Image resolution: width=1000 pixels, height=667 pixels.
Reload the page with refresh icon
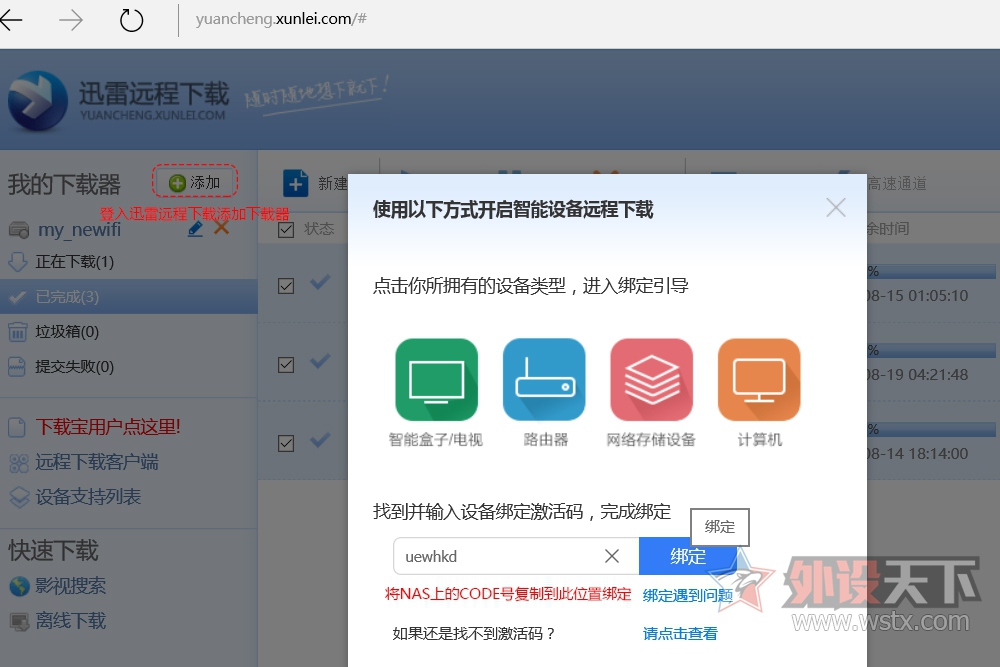pos(131,20)
